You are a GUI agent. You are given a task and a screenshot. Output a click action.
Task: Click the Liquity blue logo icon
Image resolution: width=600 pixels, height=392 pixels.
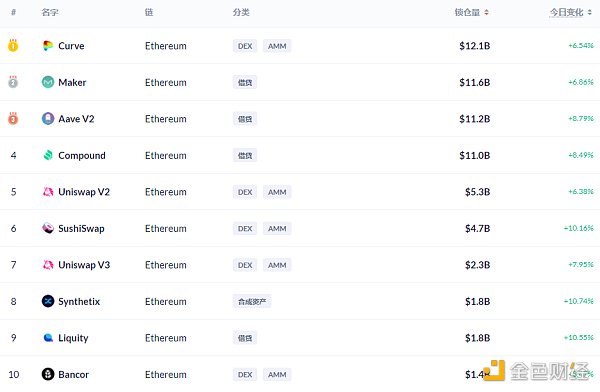coord(48,338)
